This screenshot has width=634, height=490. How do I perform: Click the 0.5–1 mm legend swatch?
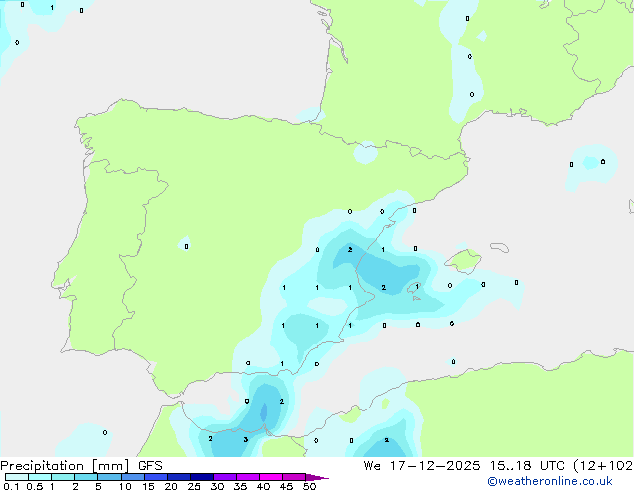tap(40, 477)
